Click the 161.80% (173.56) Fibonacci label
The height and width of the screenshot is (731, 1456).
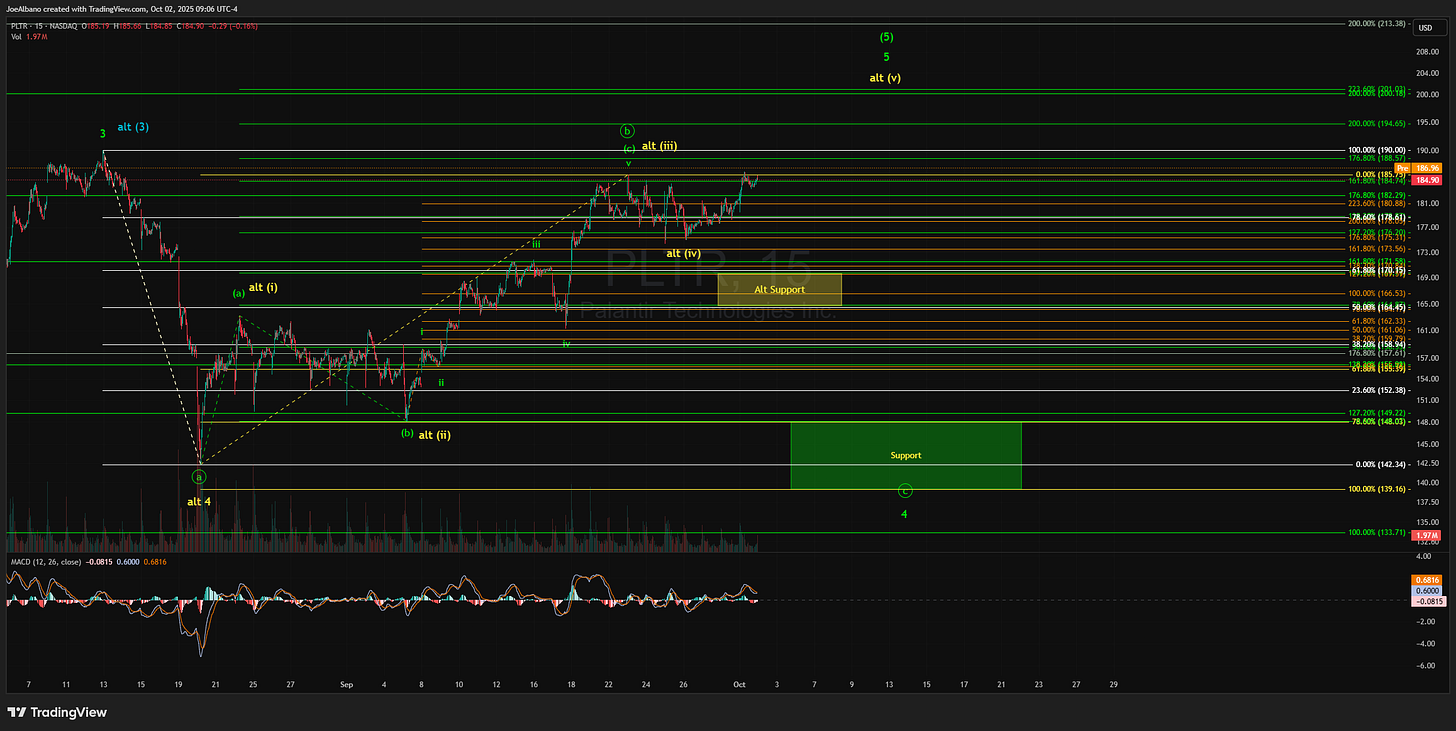tap(1377, 248)
